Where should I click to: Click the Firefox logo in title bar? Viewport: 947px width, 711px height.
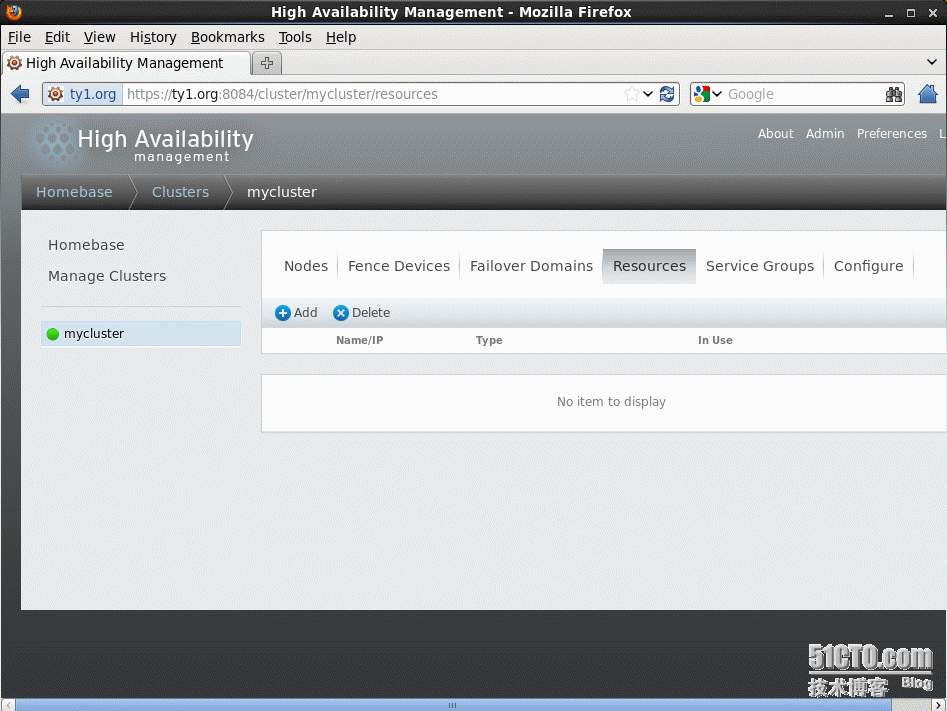[x=13, y=11]
